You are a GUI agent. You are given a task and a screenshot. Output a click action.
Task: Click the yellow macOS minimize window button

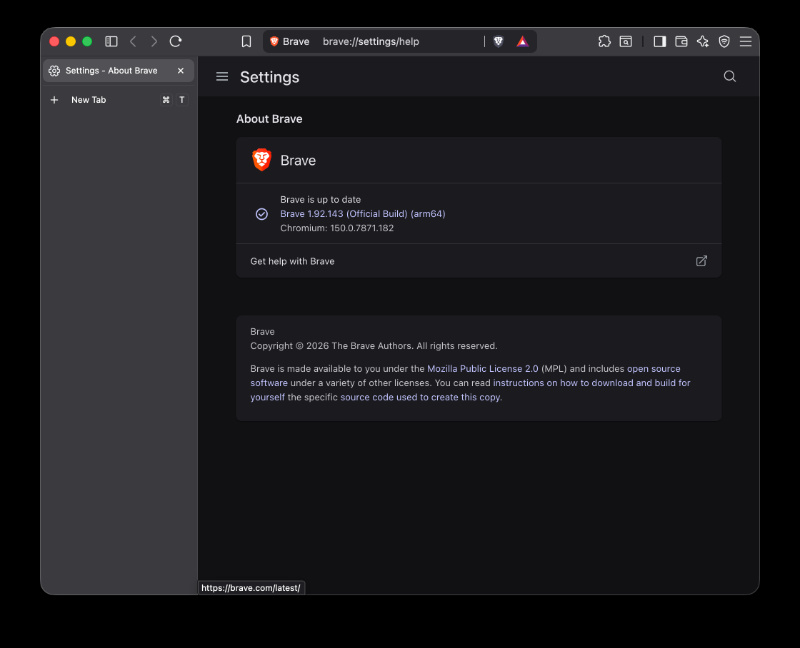pyautogui.click(x=71, y=41)
